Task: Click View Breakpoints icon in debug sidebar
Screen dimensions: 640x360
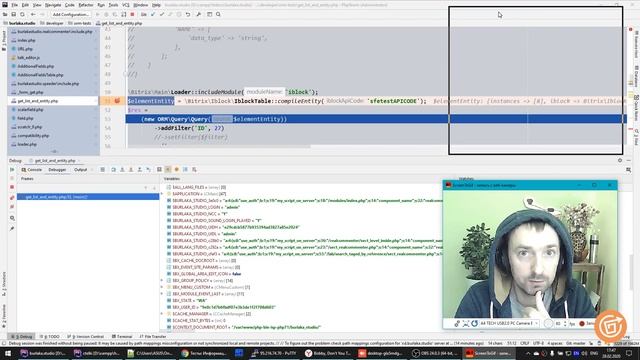Action: point(12,198)
